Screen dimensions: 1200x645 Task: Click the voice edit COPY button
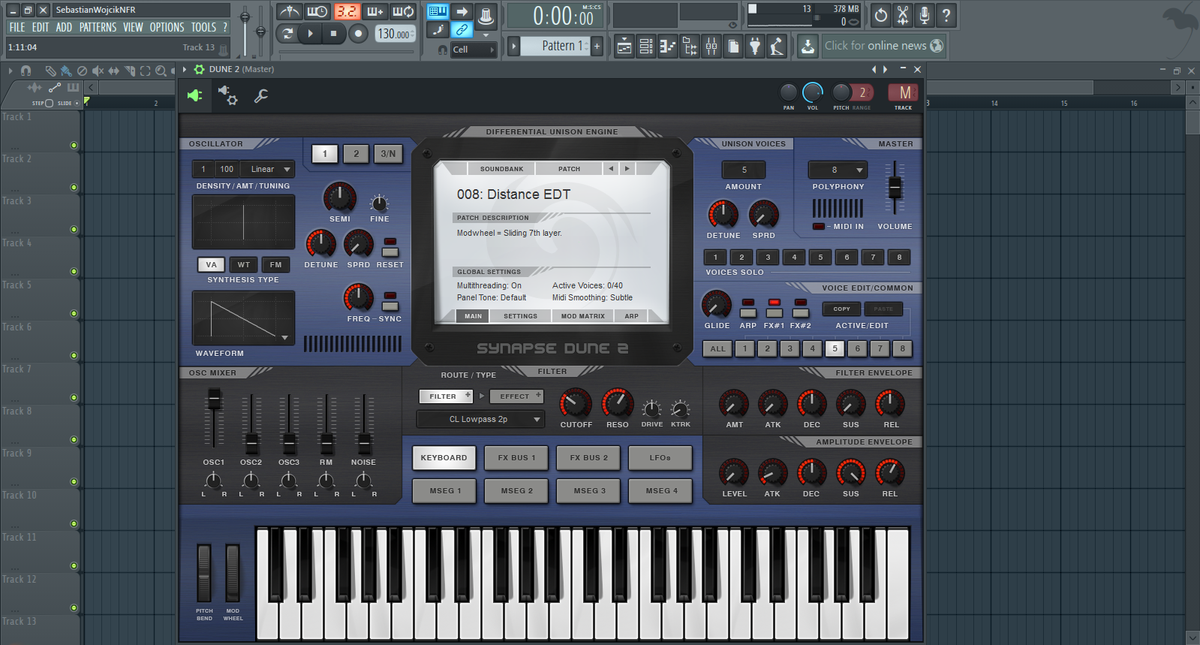click(x=842, y=309)
